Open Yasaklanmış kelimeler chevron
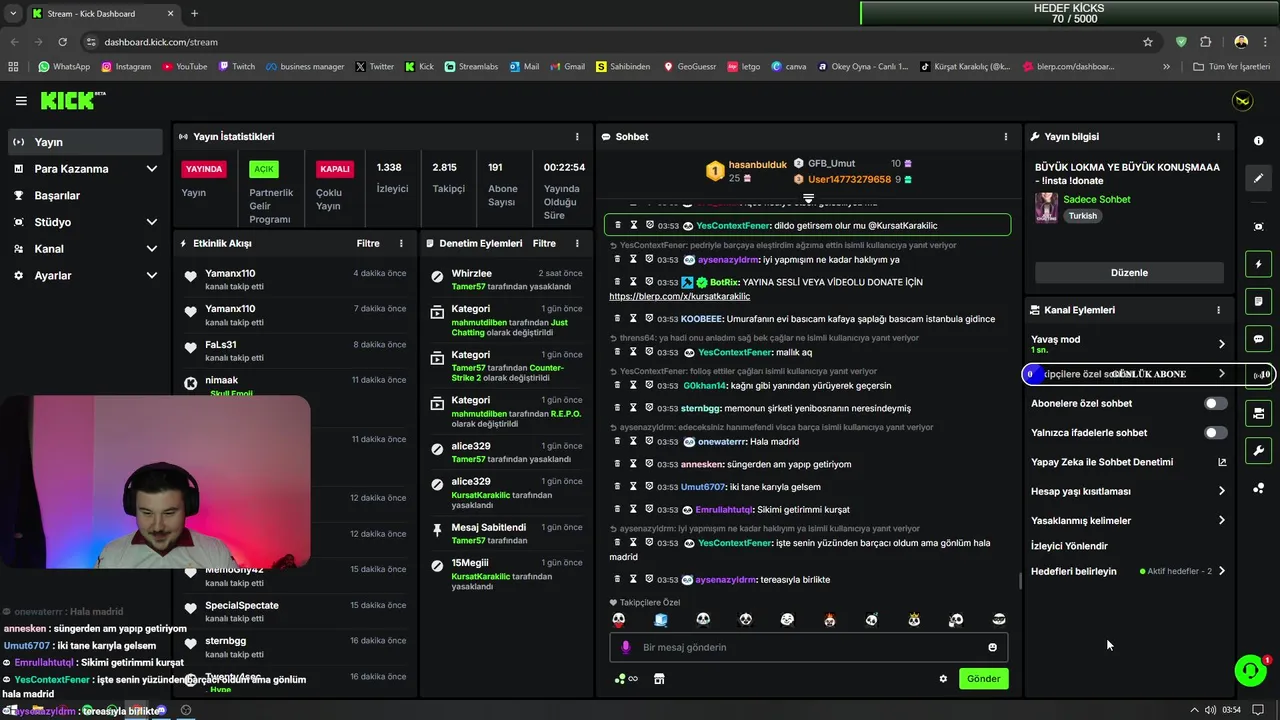 pyautogui.click(x=1221, y=520)
